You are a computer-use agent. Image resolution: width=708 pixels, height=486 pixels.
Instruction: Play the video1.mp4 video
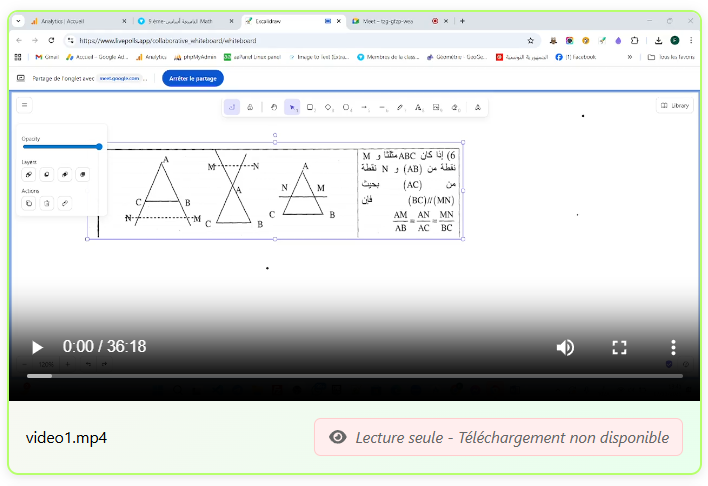point(37,347)
